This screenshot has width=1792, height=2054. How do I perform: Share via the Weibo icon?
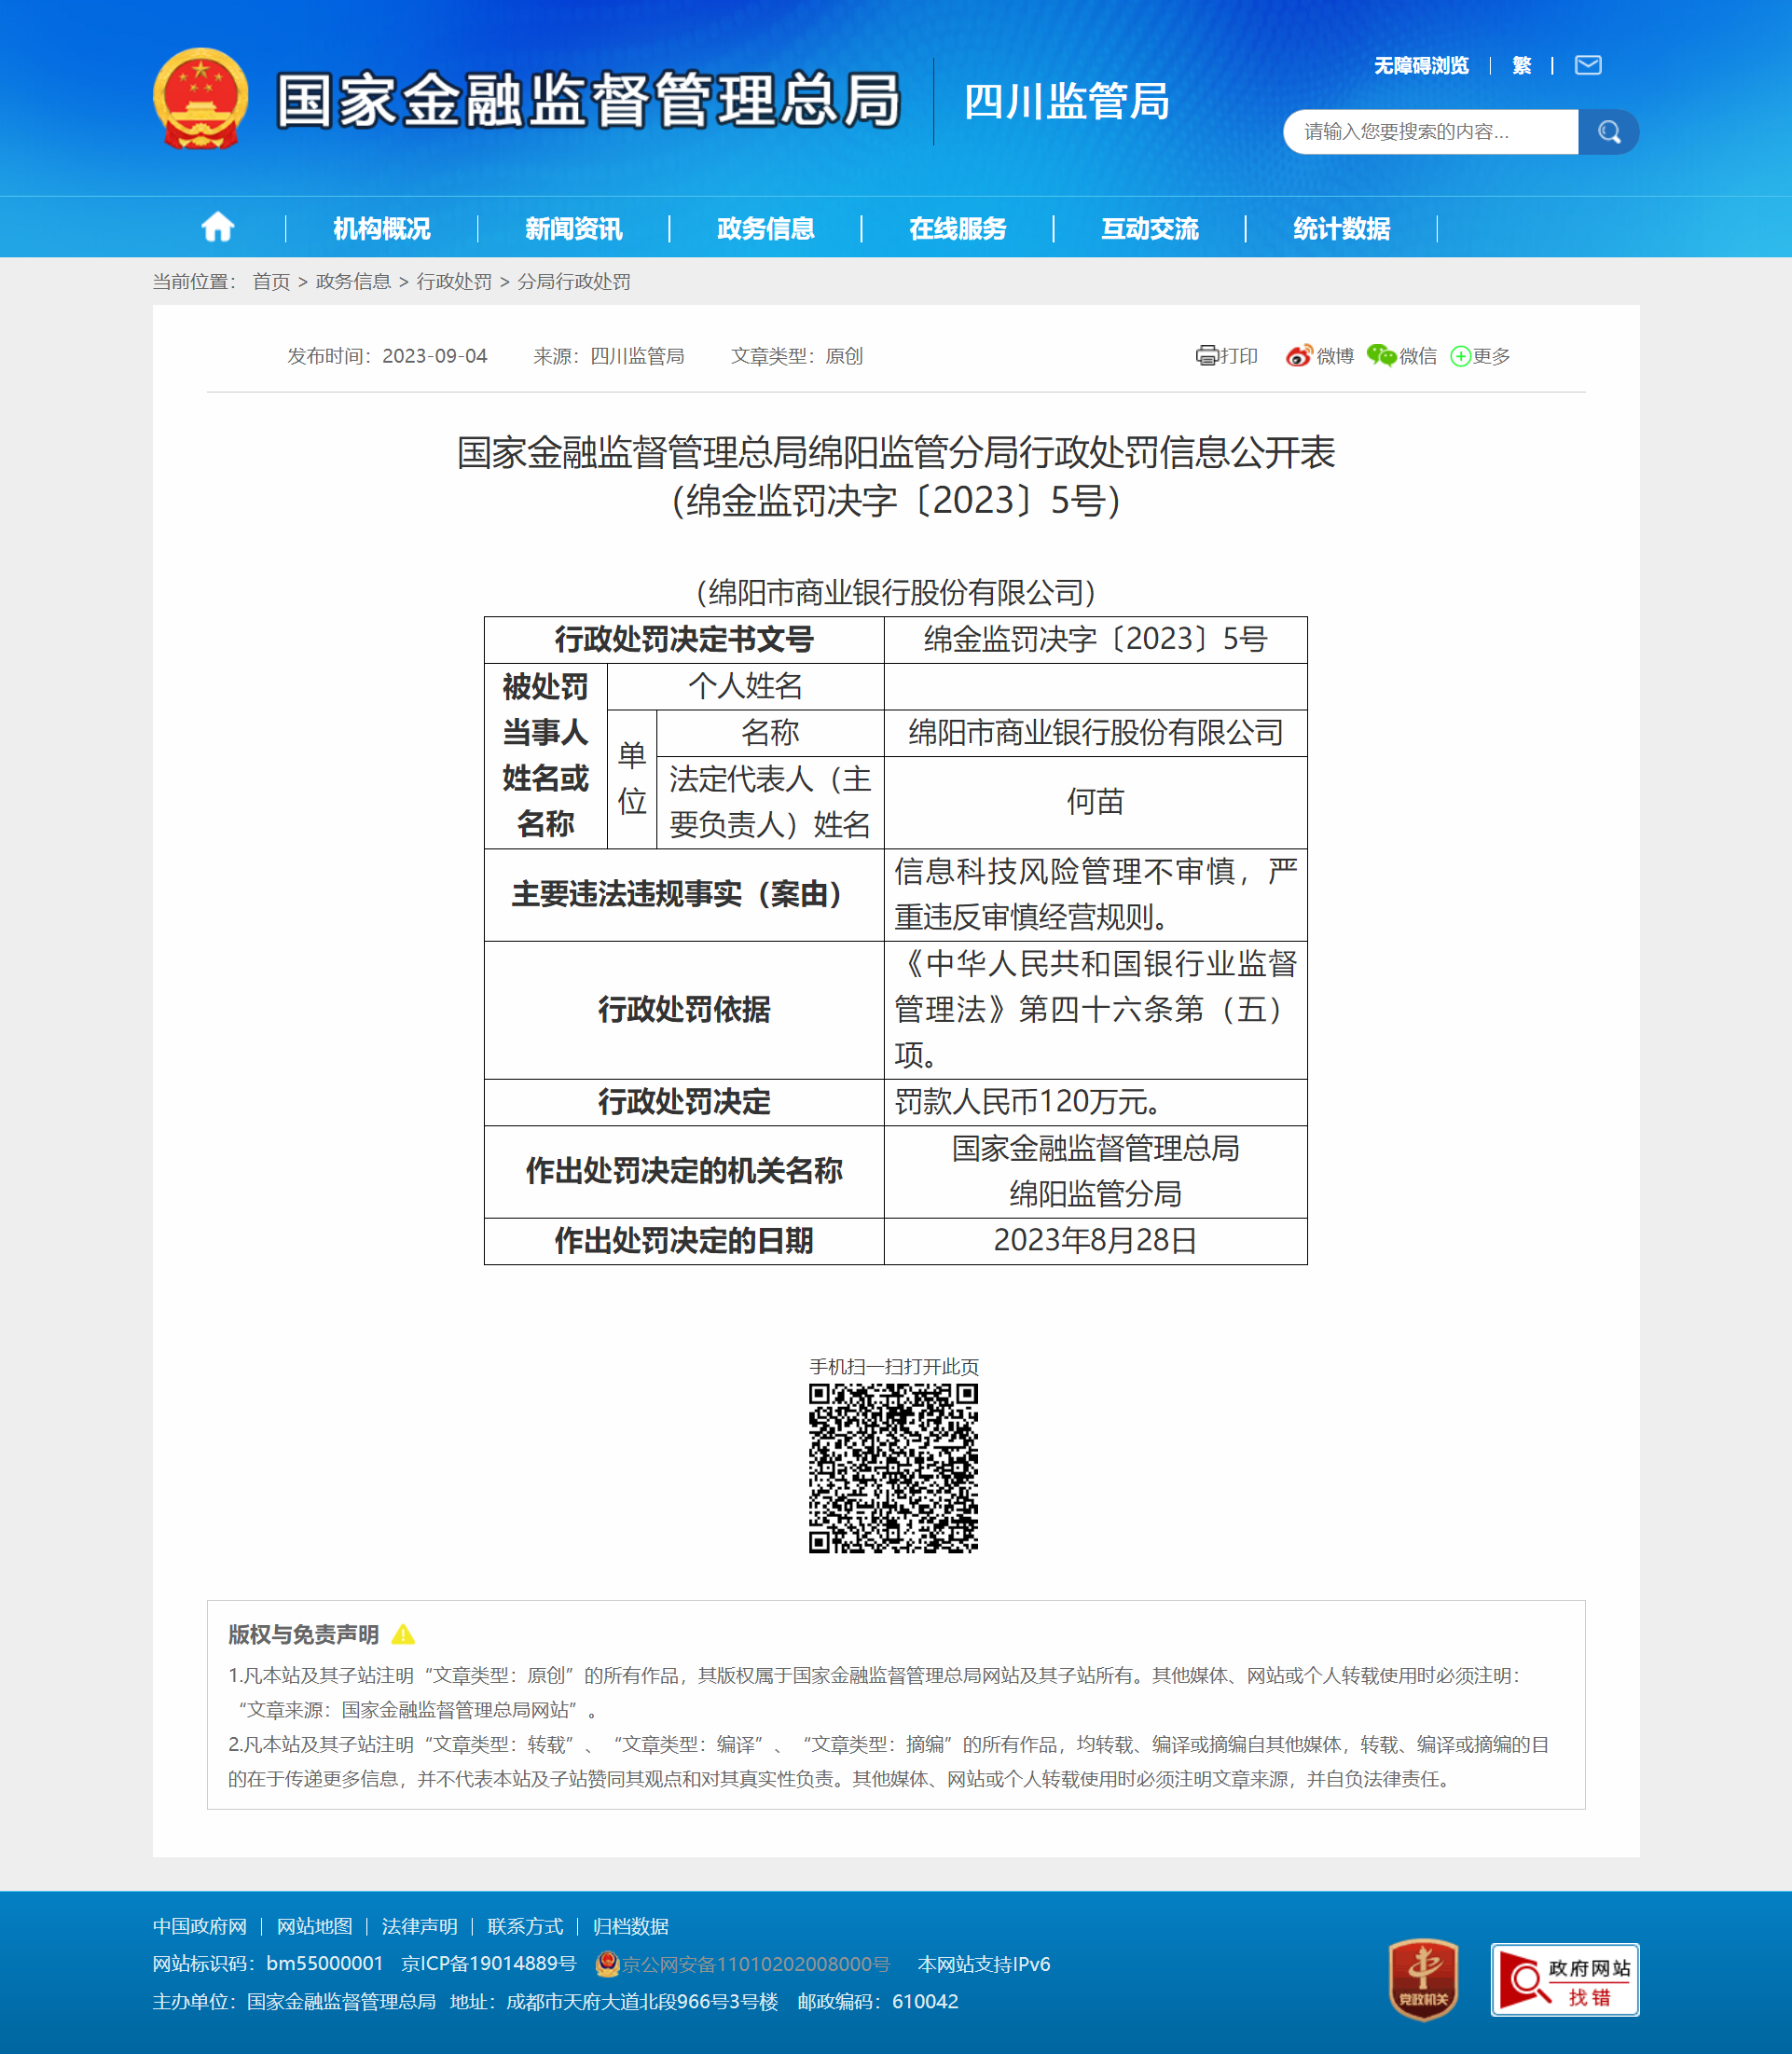1298,356
